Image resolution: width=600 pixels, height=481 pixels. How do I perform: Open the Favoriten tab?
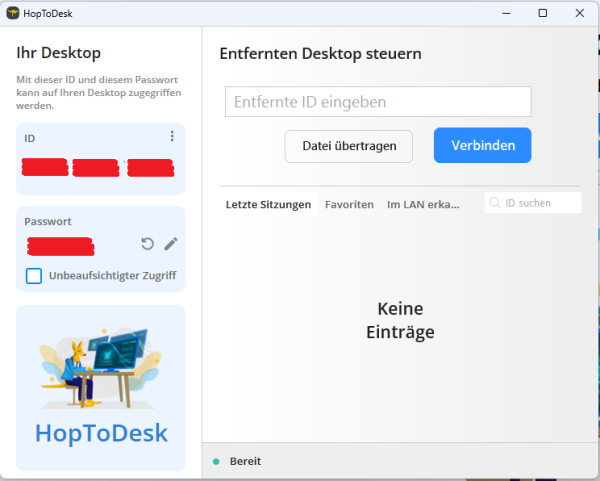(x=349, y=204)
